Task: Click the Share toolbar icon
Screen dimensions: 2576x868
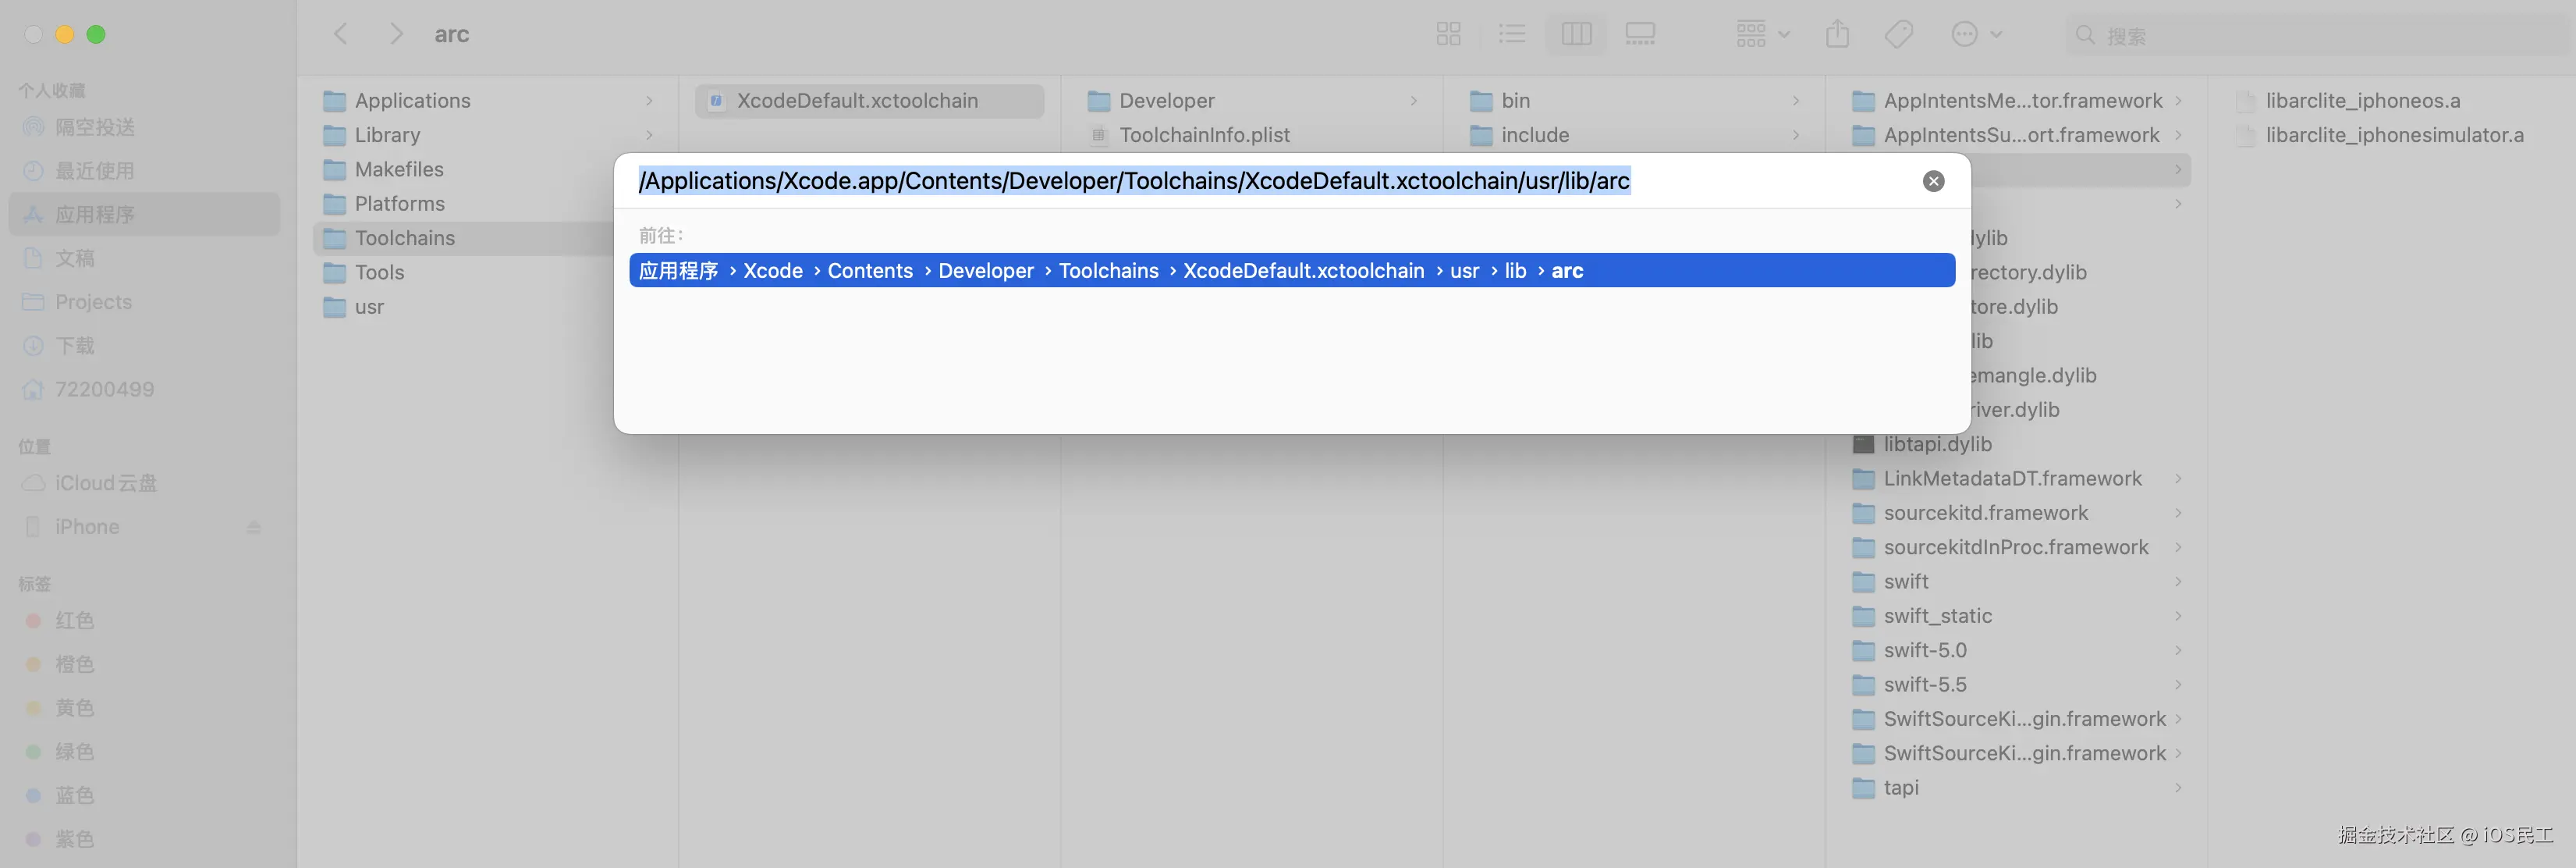Action: (x=1837, y=35)
